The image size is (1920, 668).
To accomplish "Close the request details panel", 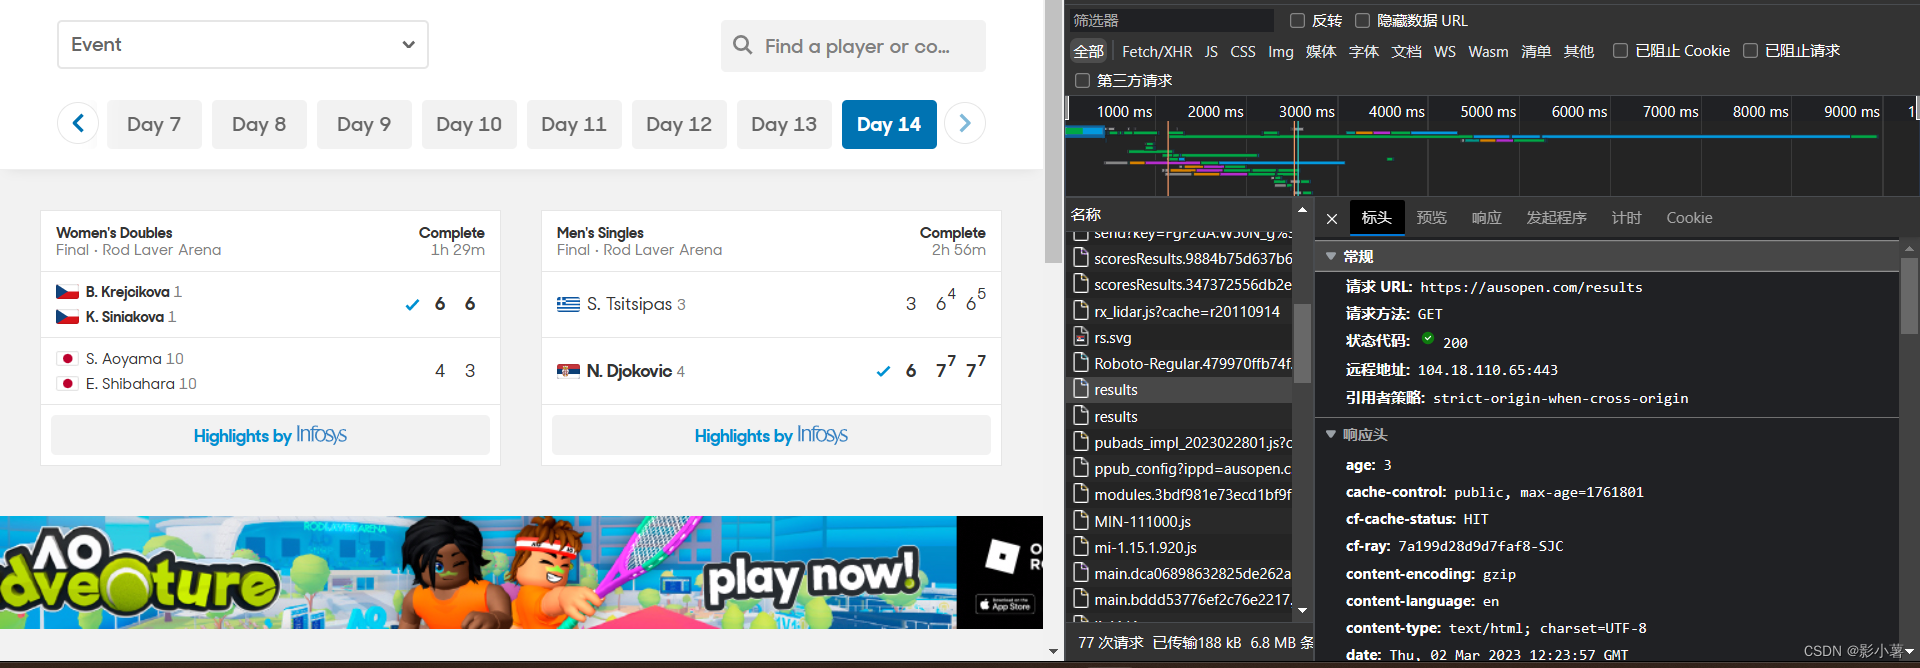I will pyautogui.click(x=1332, y=219).
